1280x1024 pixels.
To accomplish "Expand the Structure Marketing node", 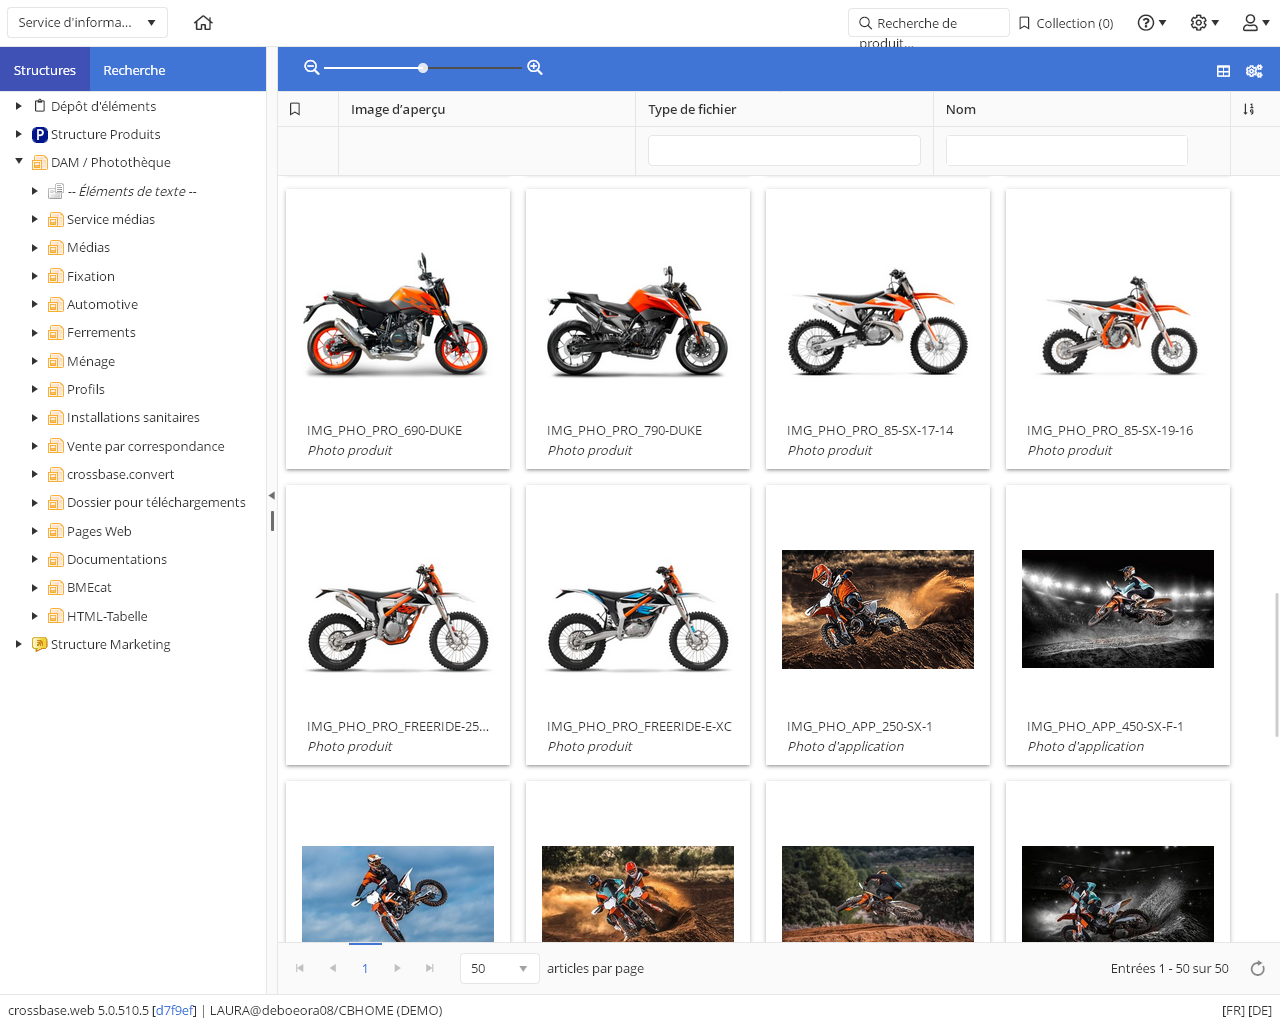I will pos(19,644).
